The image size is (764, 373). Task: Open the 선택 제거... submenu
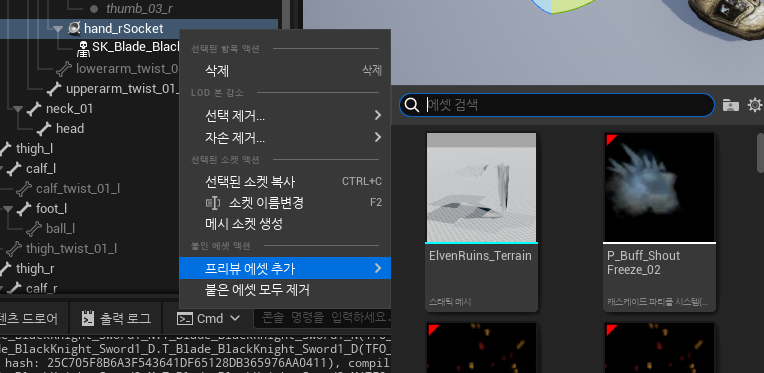click(x=285, y=116)
